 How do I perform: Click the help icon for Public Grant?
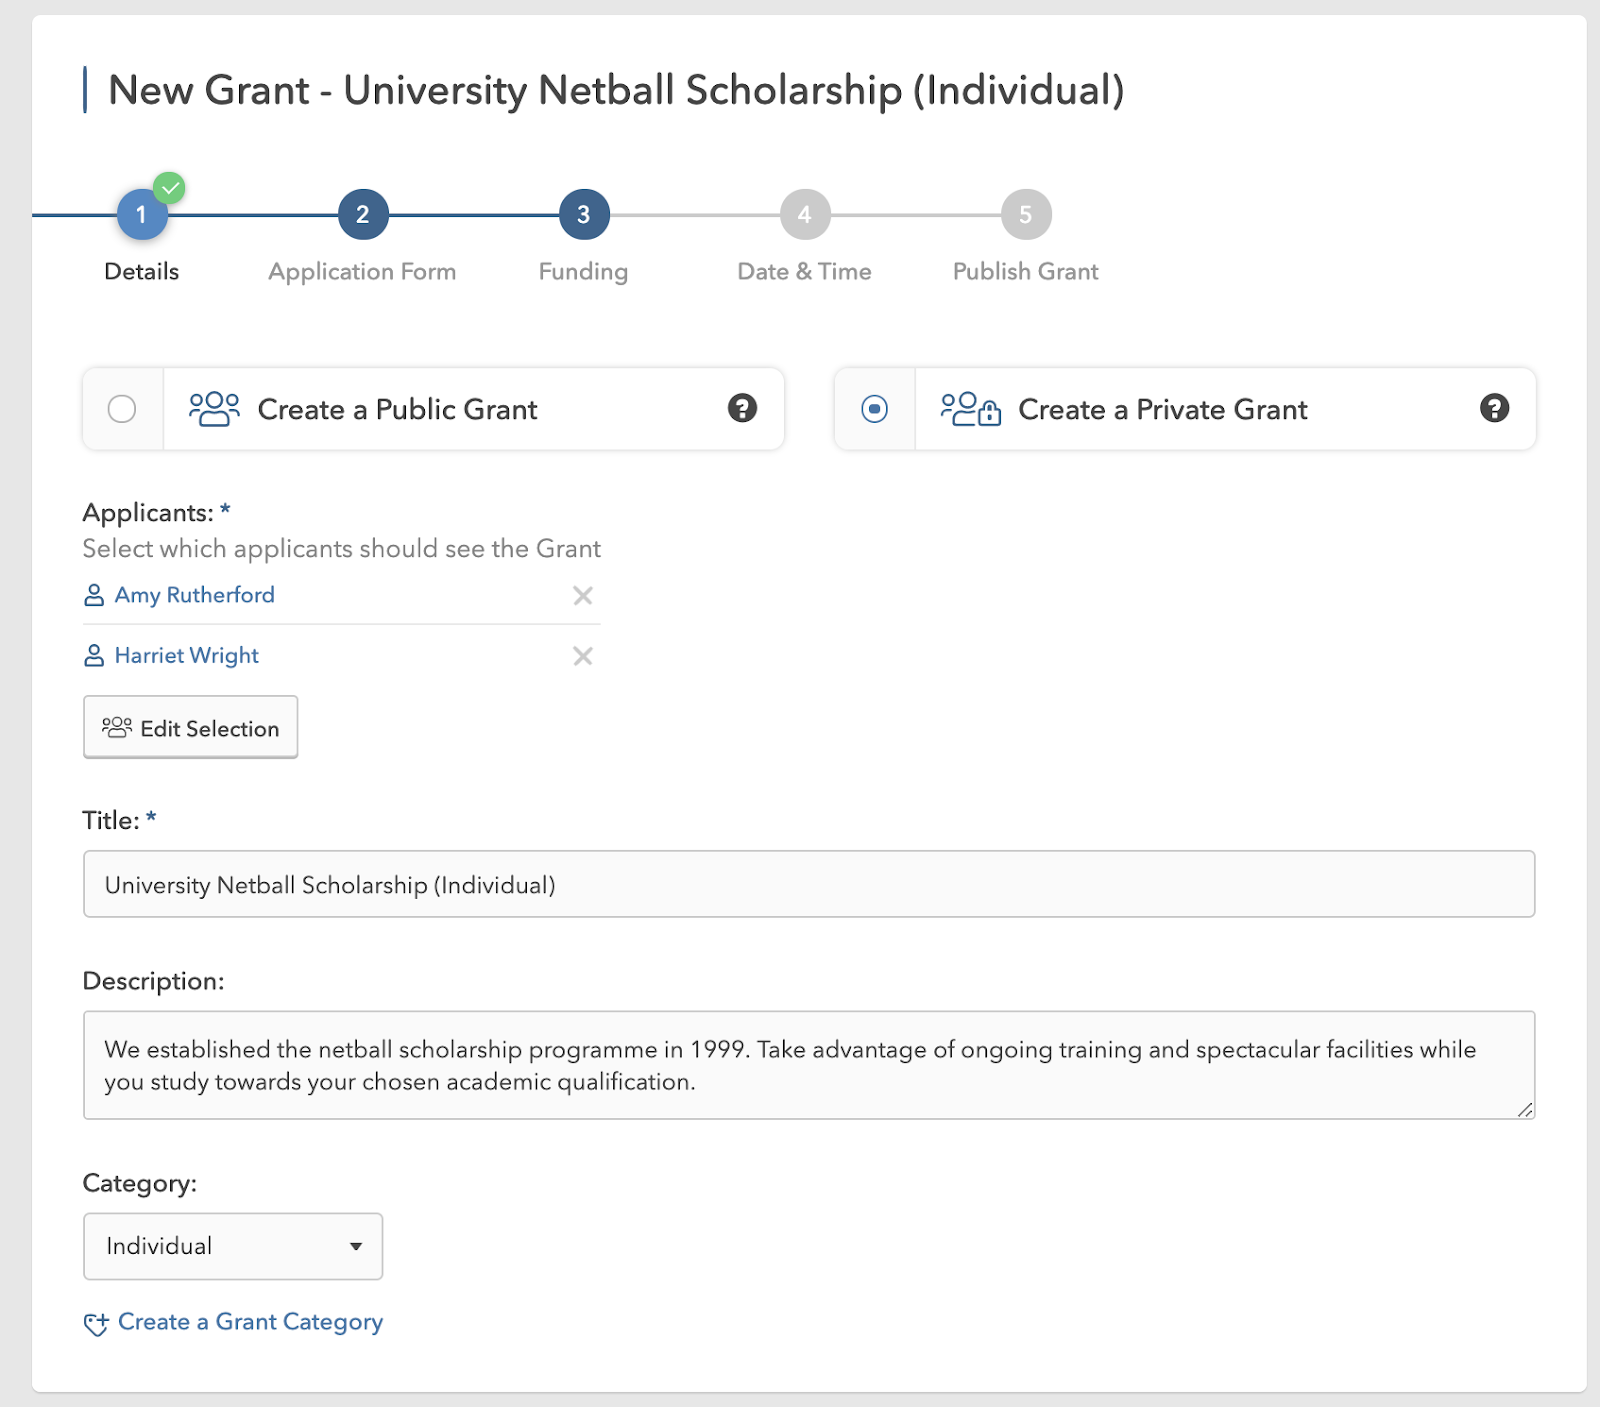point(742,408)
